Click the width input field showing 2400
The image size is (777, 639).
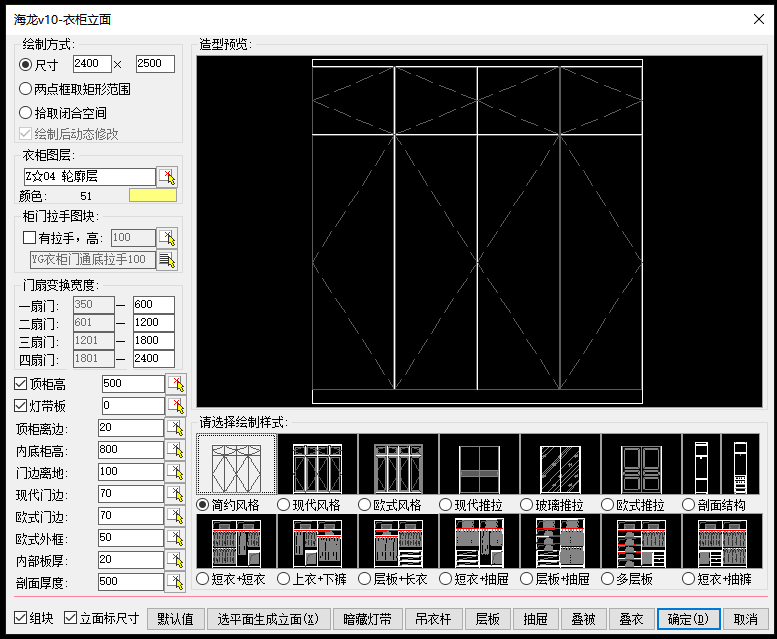(92, 64)
